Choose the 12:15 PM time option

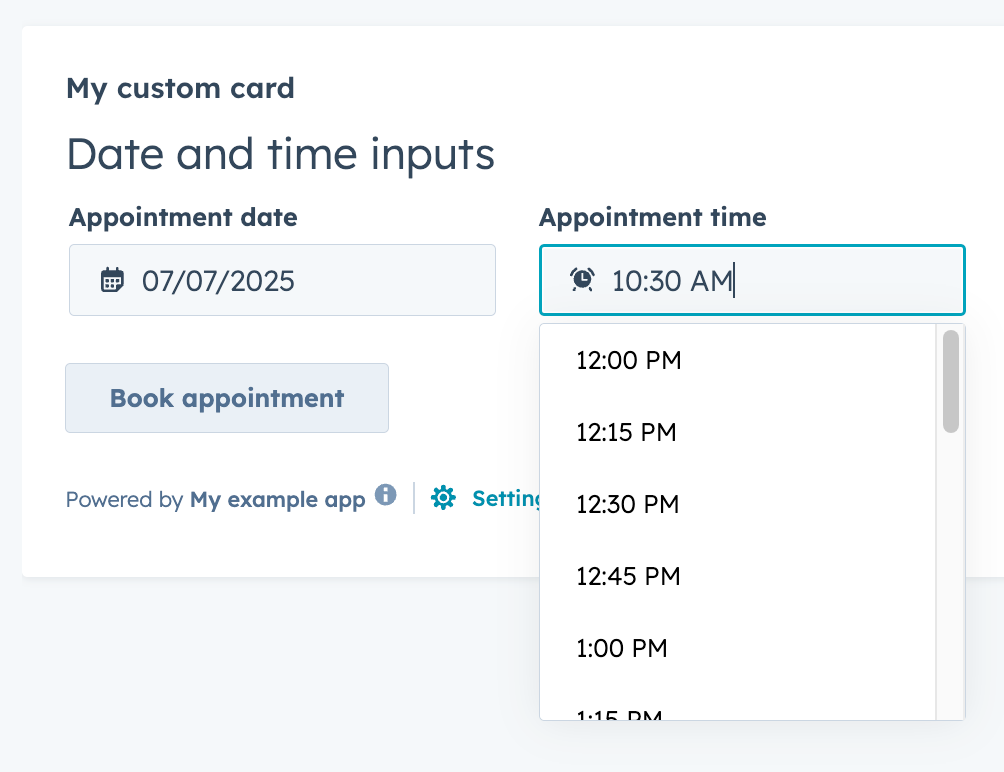(x=626, y=433)
